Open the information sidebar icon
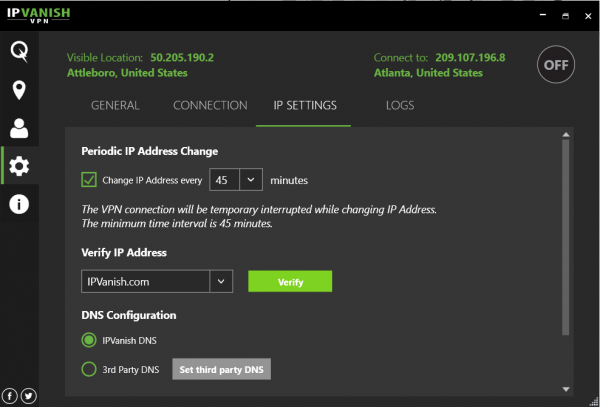 tap(19, 204)
